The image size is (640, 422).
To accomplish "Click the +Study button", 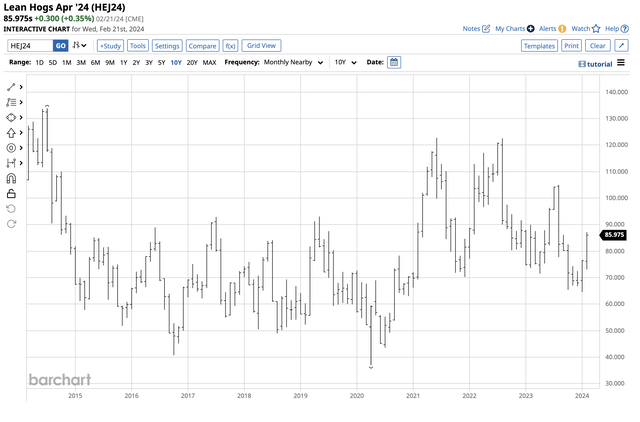I will coord(110,46).
